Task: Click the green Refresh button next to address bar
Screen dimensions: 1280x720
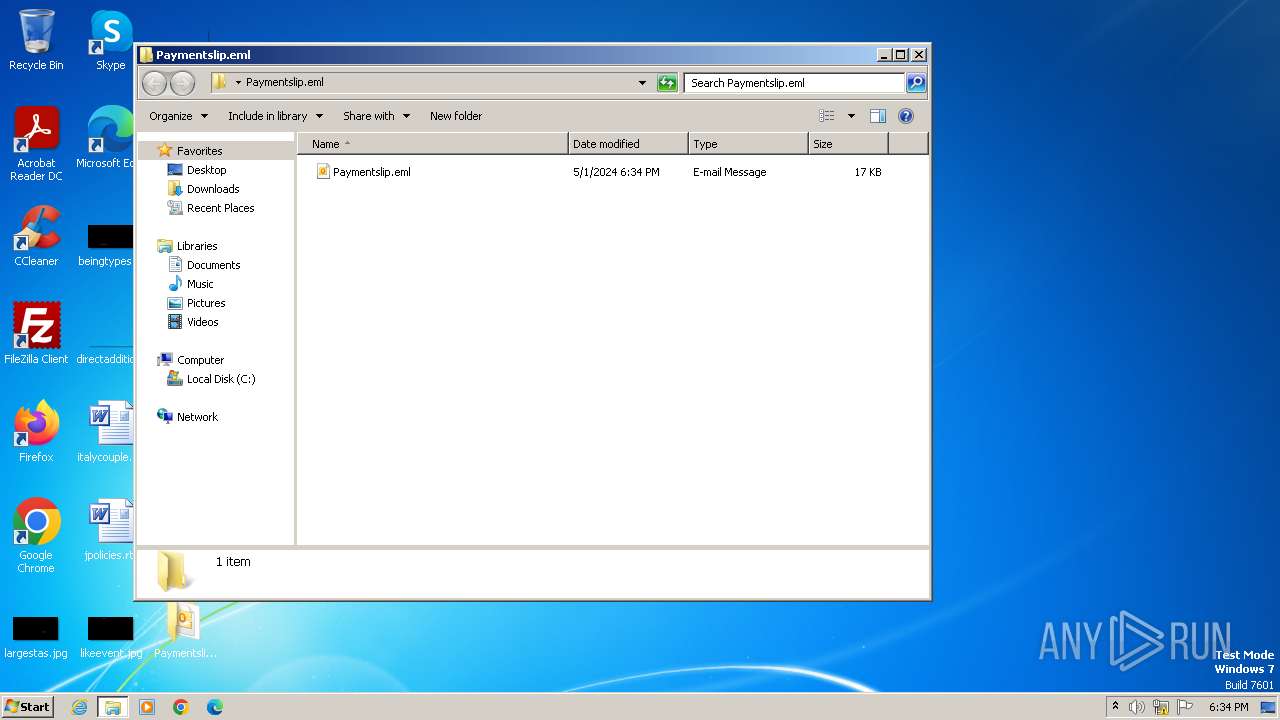Action: coord(667,83)
